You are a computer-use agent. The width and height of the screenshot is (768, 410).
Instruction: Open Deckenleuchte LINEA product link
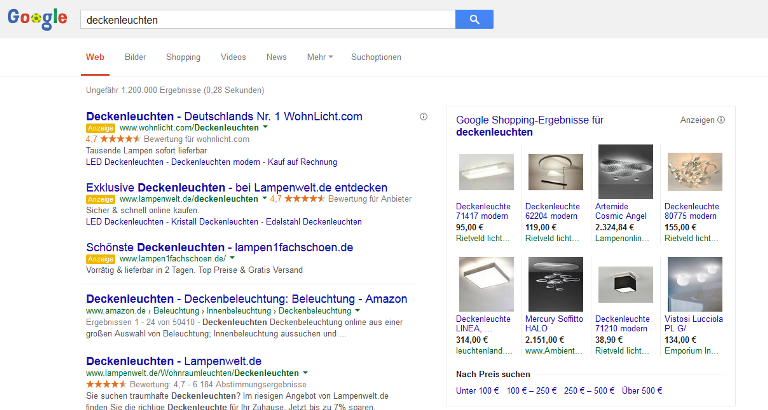pyautogui.click(x=483, y=323)
